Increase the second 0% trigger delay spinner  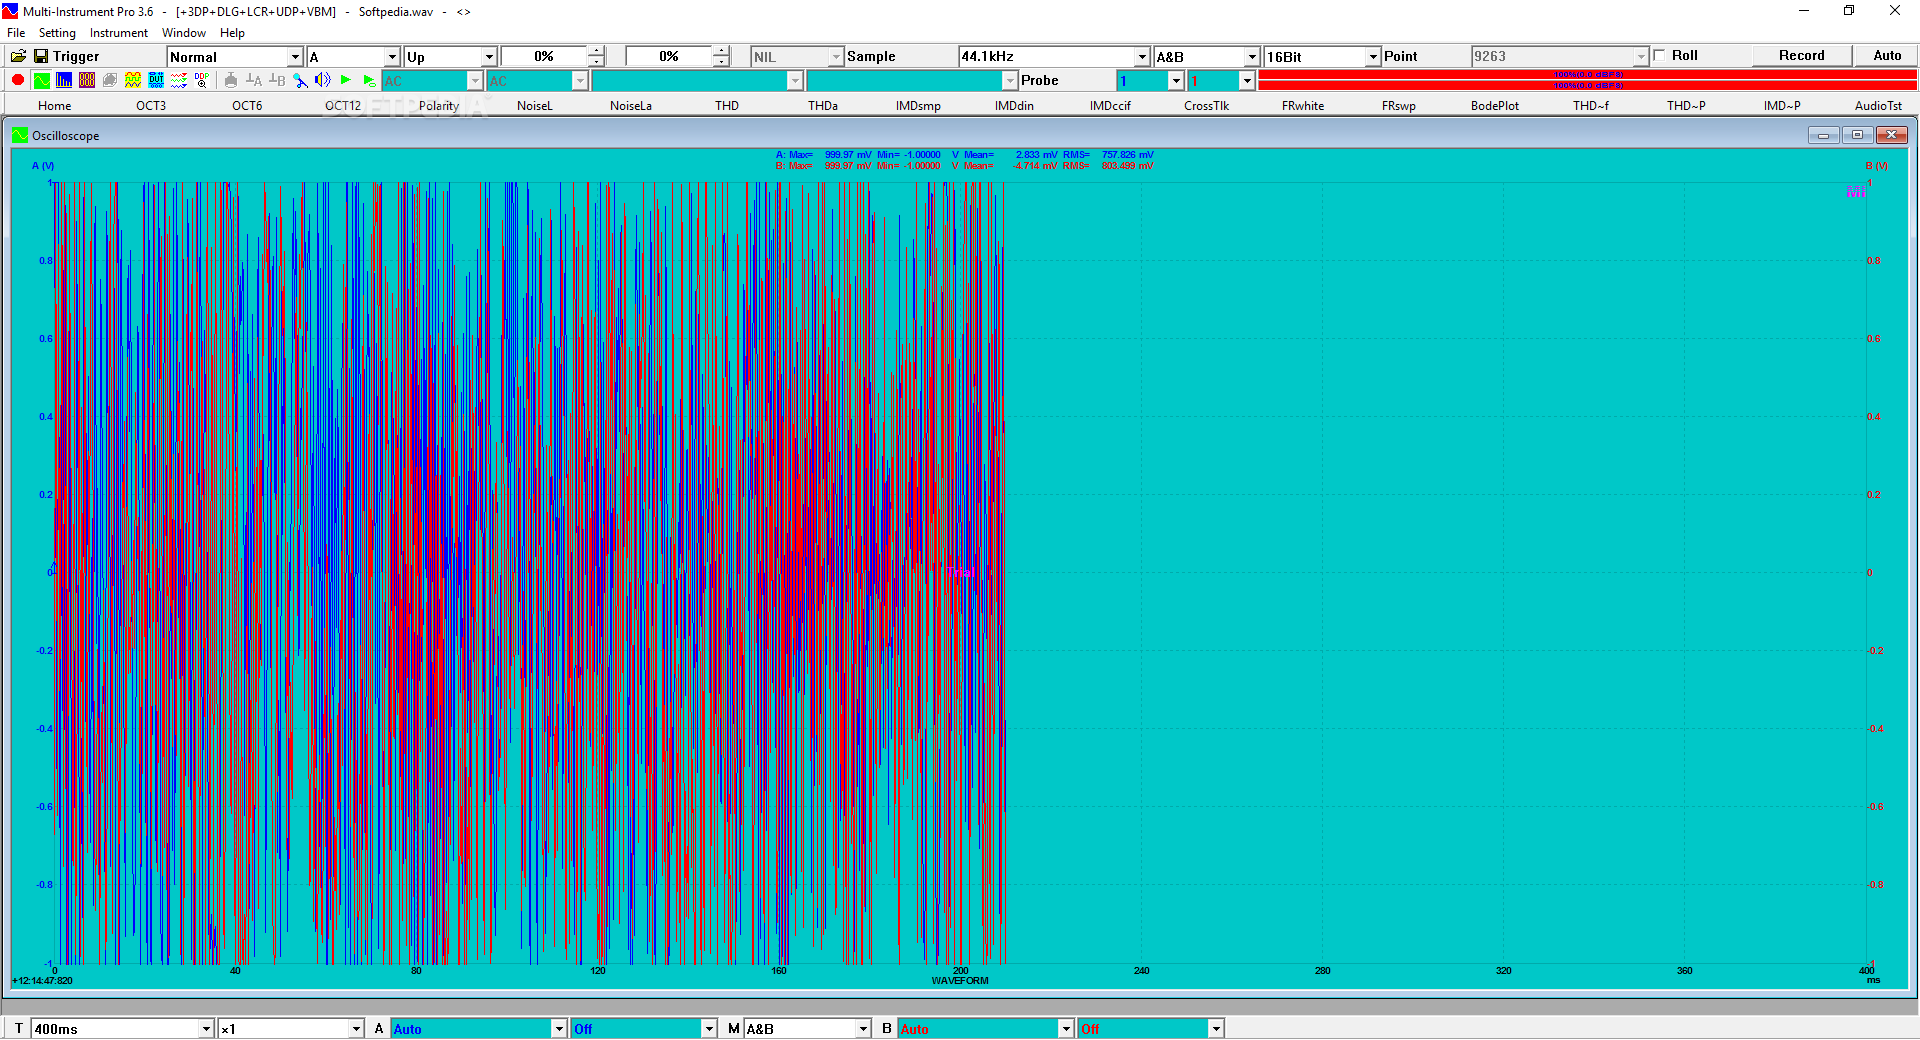coord(721,51)
